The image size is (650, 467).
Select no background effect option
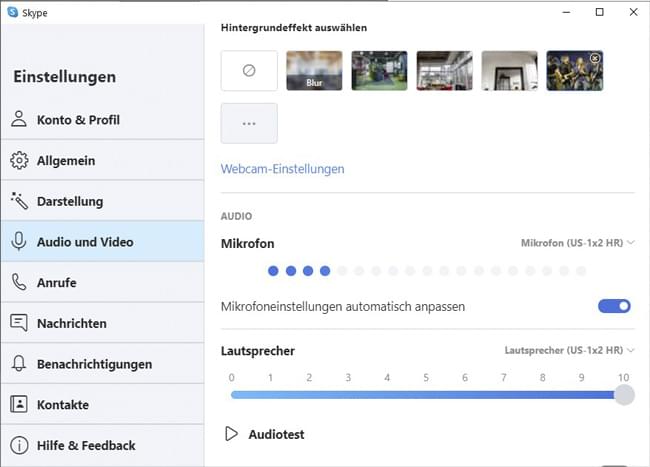249,70
